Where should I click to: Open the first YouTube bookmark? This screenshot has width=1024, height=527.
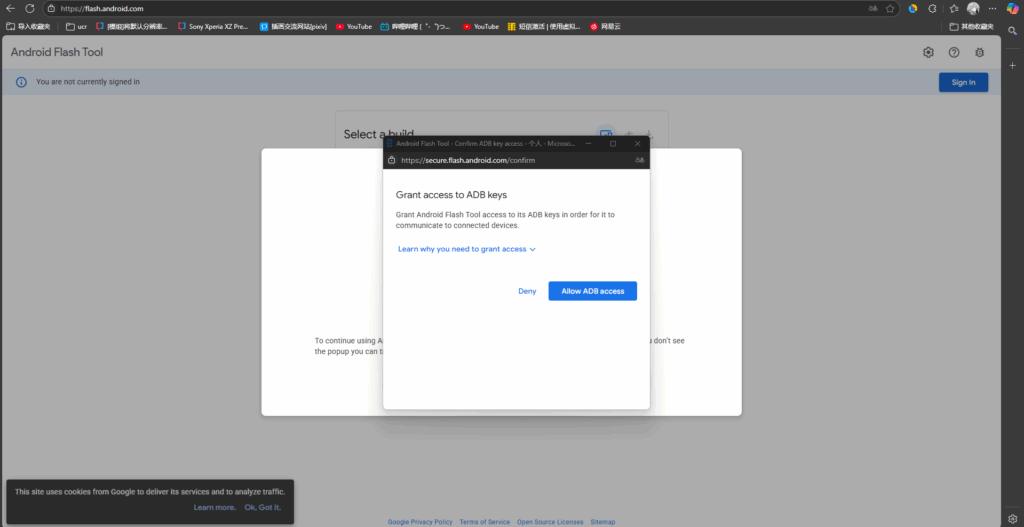coord(353,27)
